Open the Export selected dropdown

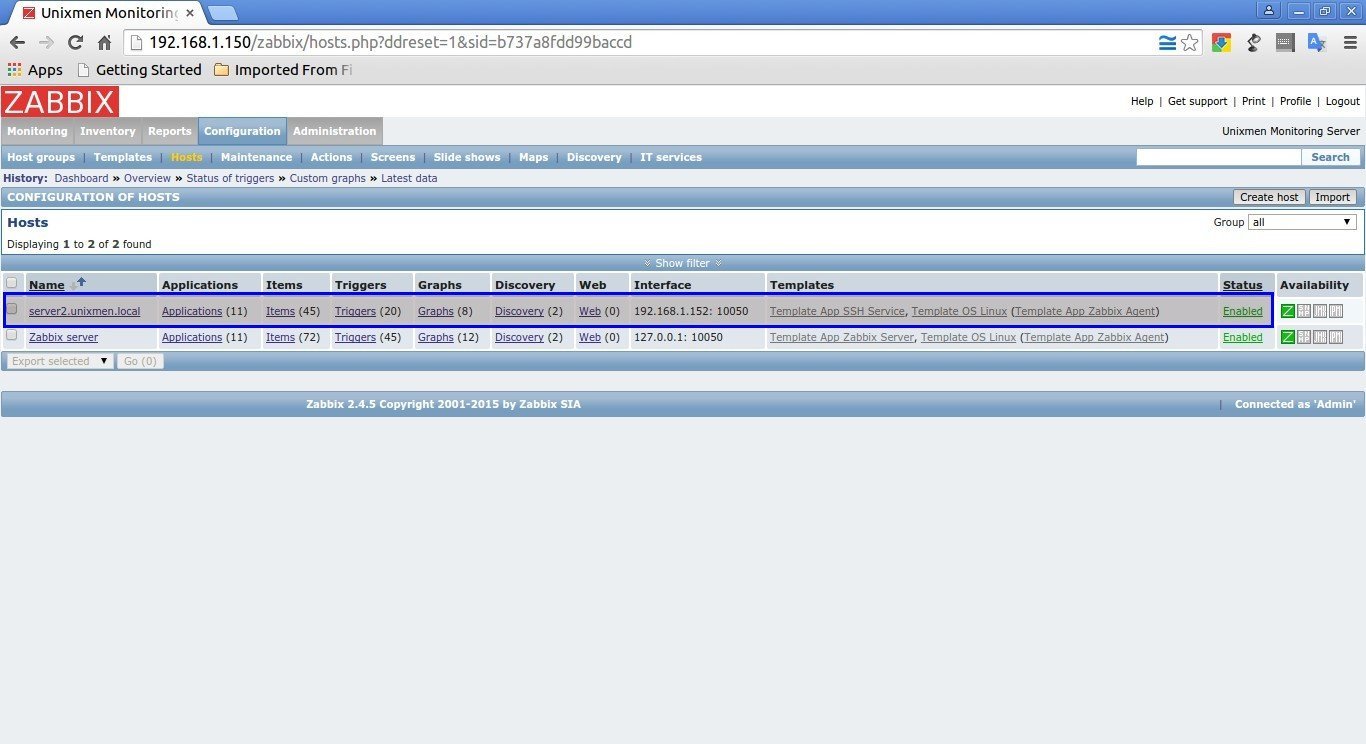pyautogui.click(x=58, y=361)
